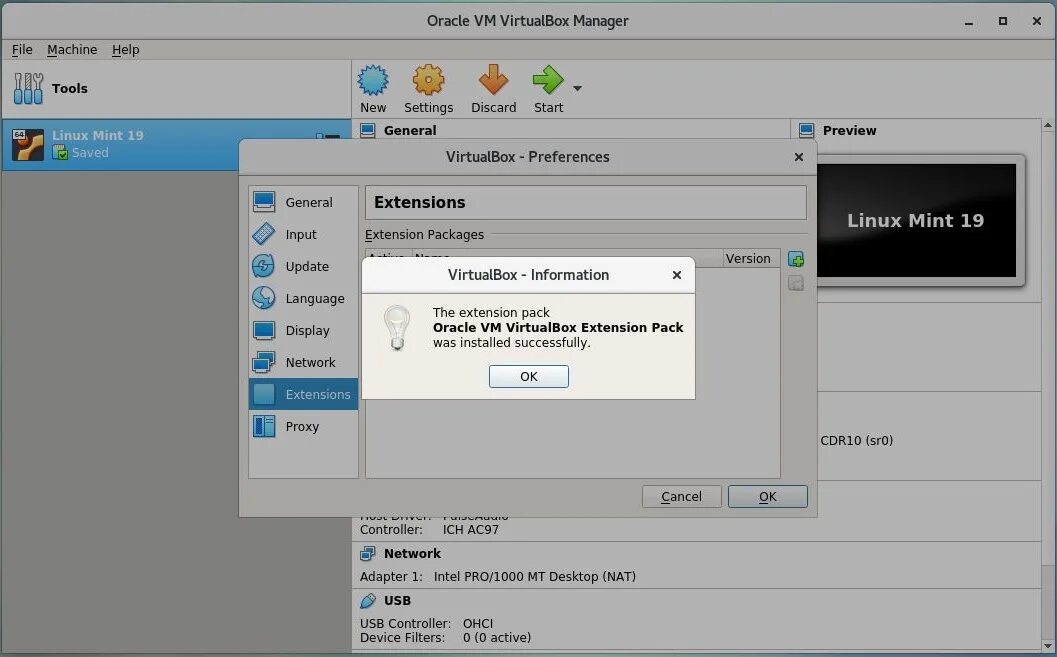Cancel the Preferences dialog
1057x657 pixels.
[681, 497]
